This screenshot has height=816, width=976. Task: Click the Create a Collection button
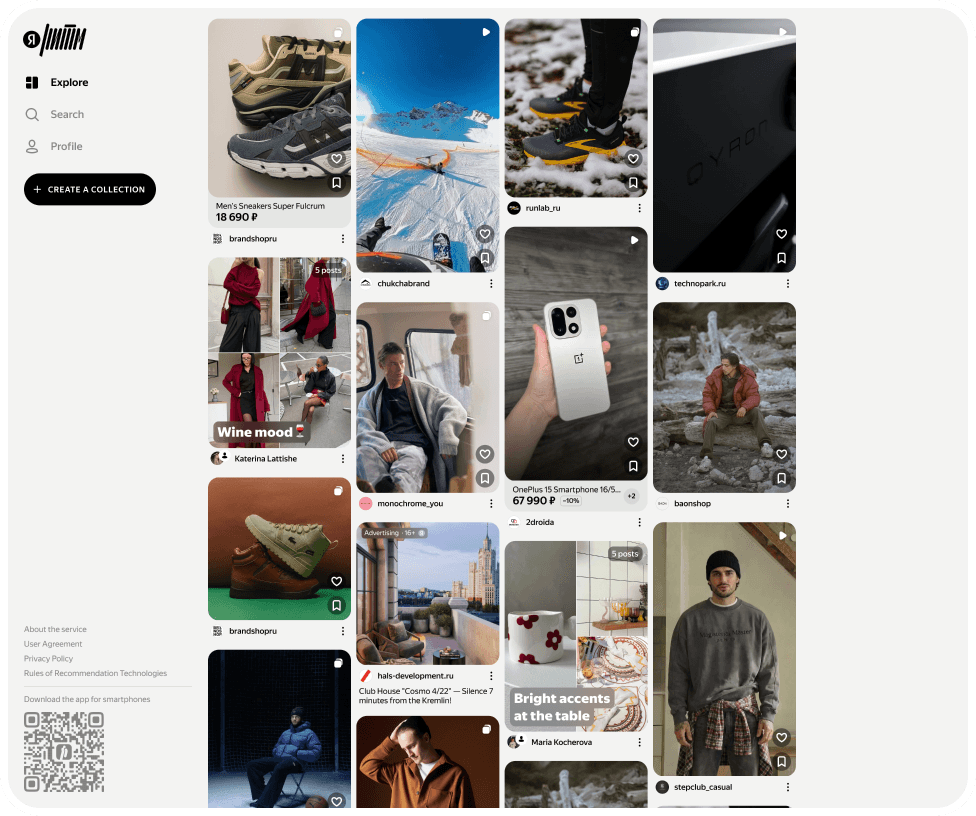pos(90,189)
